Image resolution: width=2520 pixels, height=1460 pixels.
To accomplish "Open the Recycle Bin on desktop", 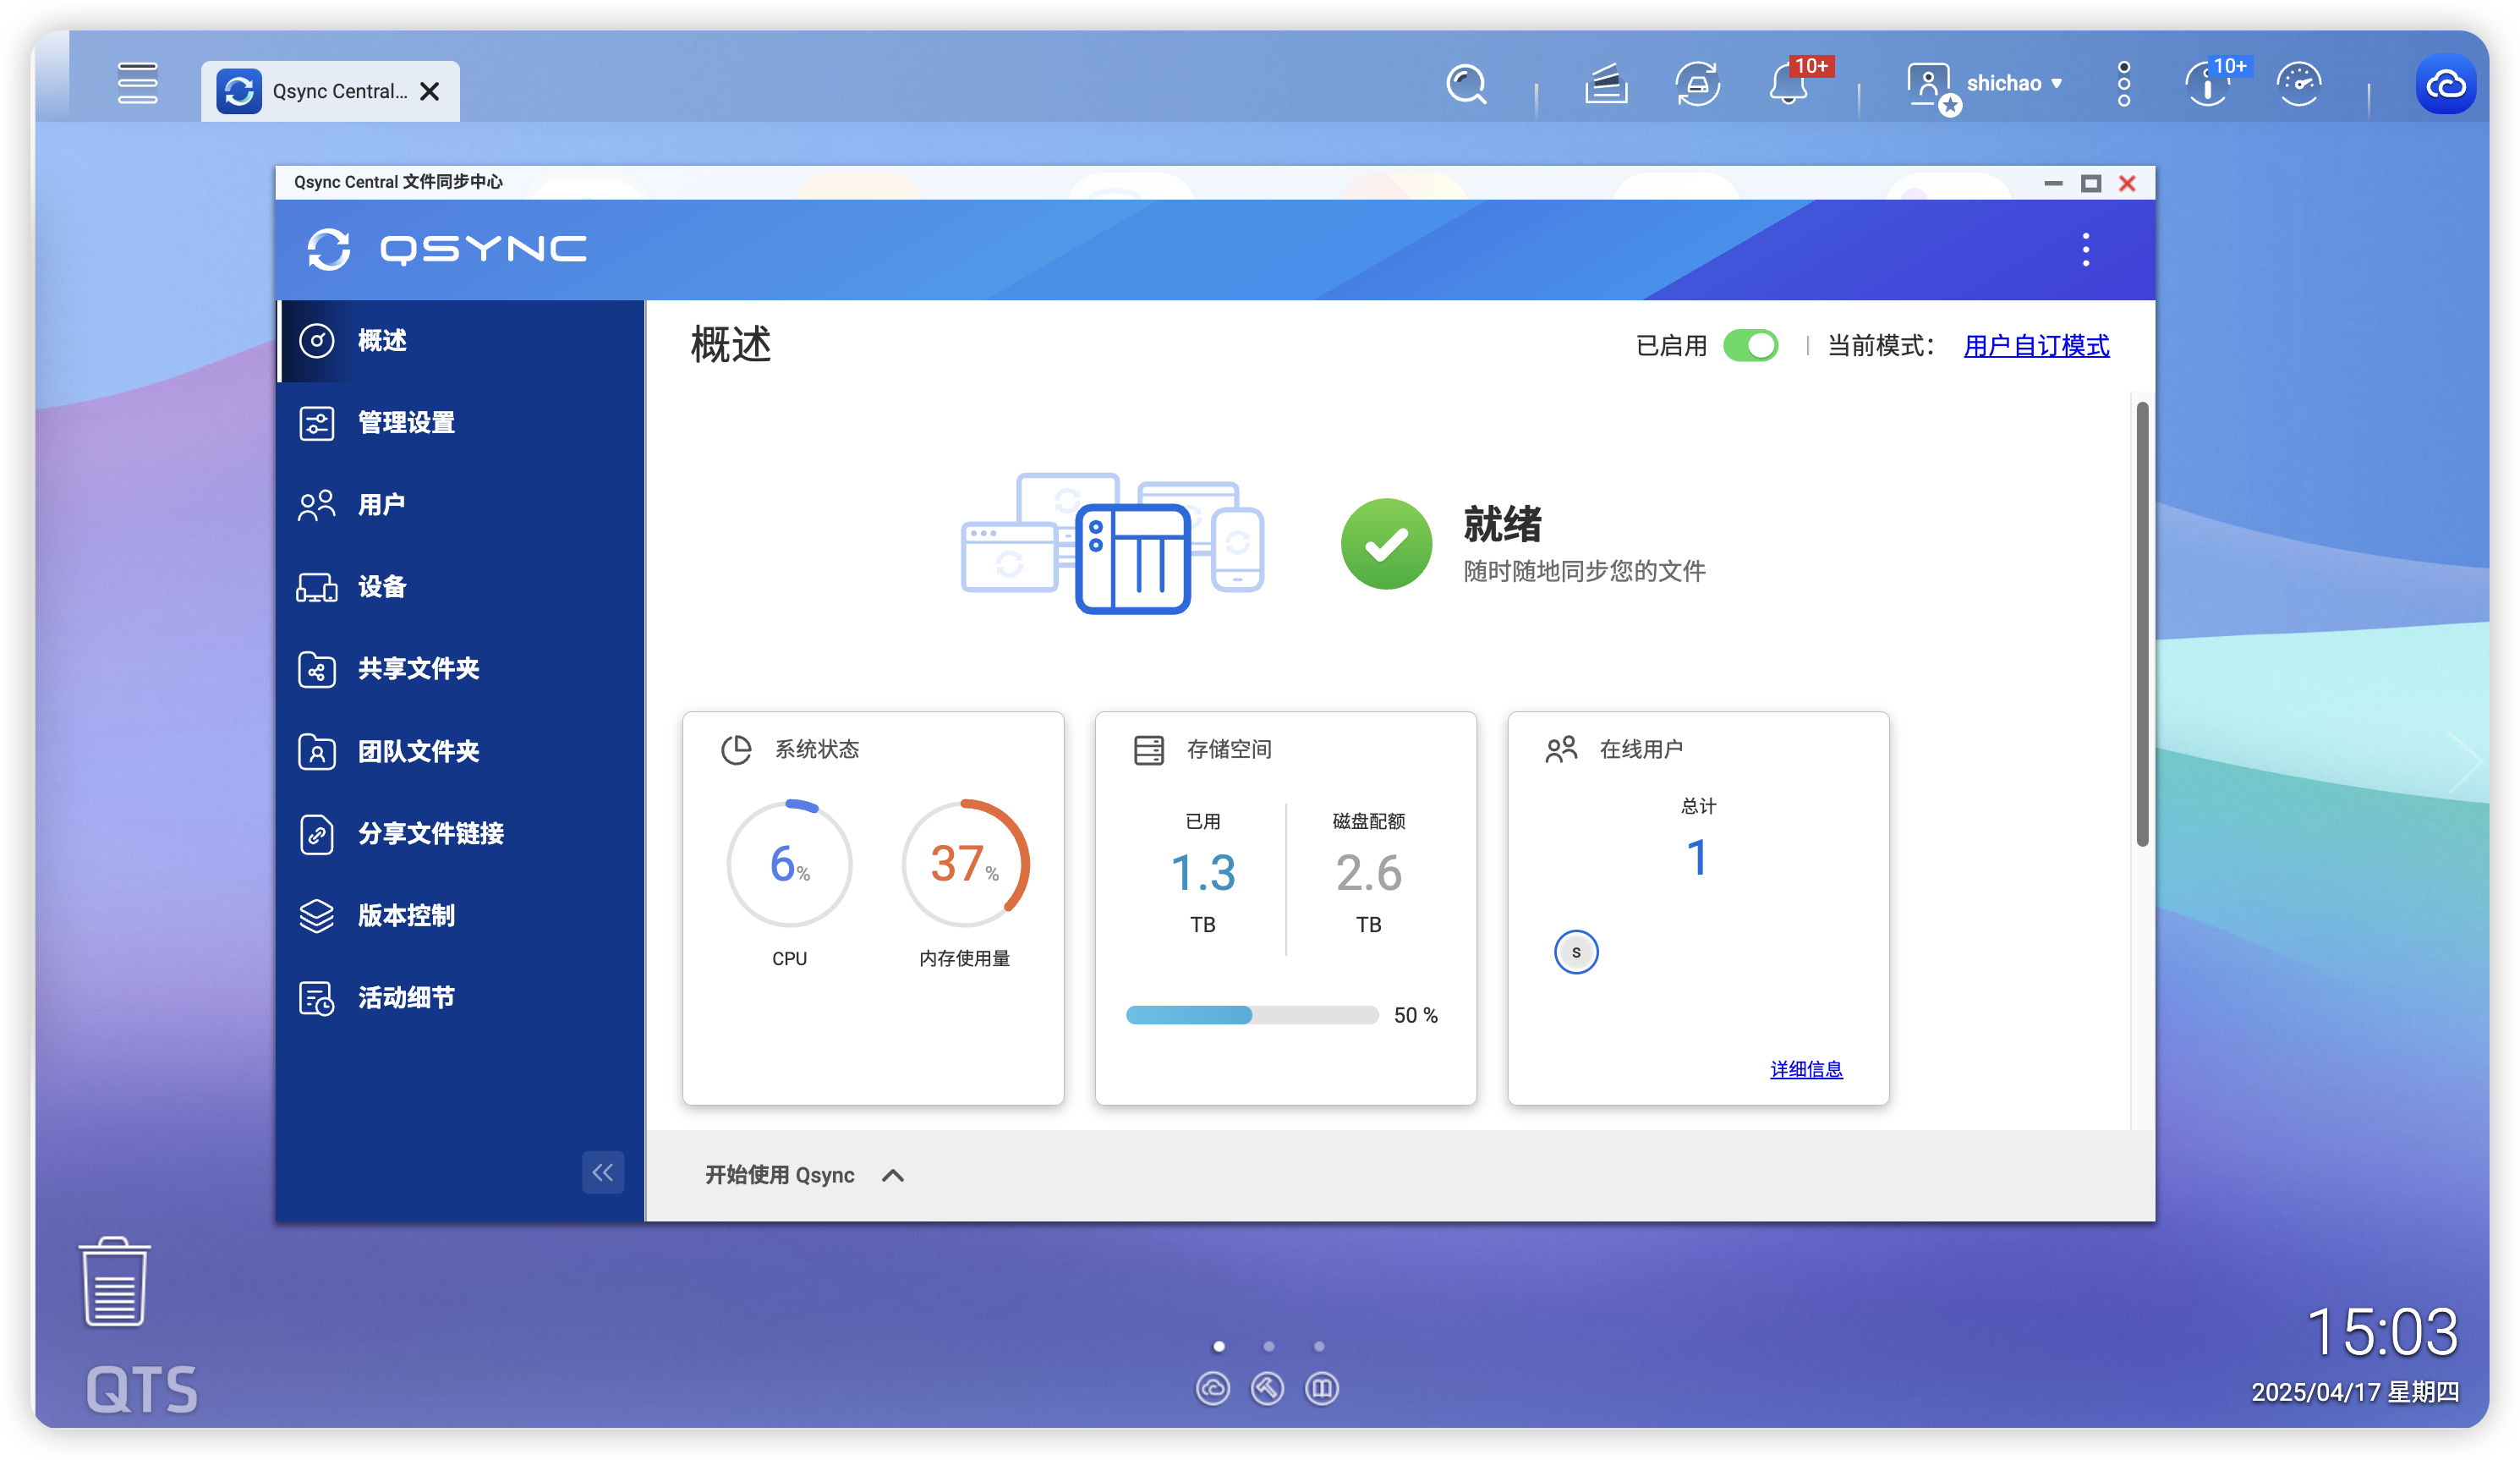I will pyautogui.click(x=115, y=1282).
